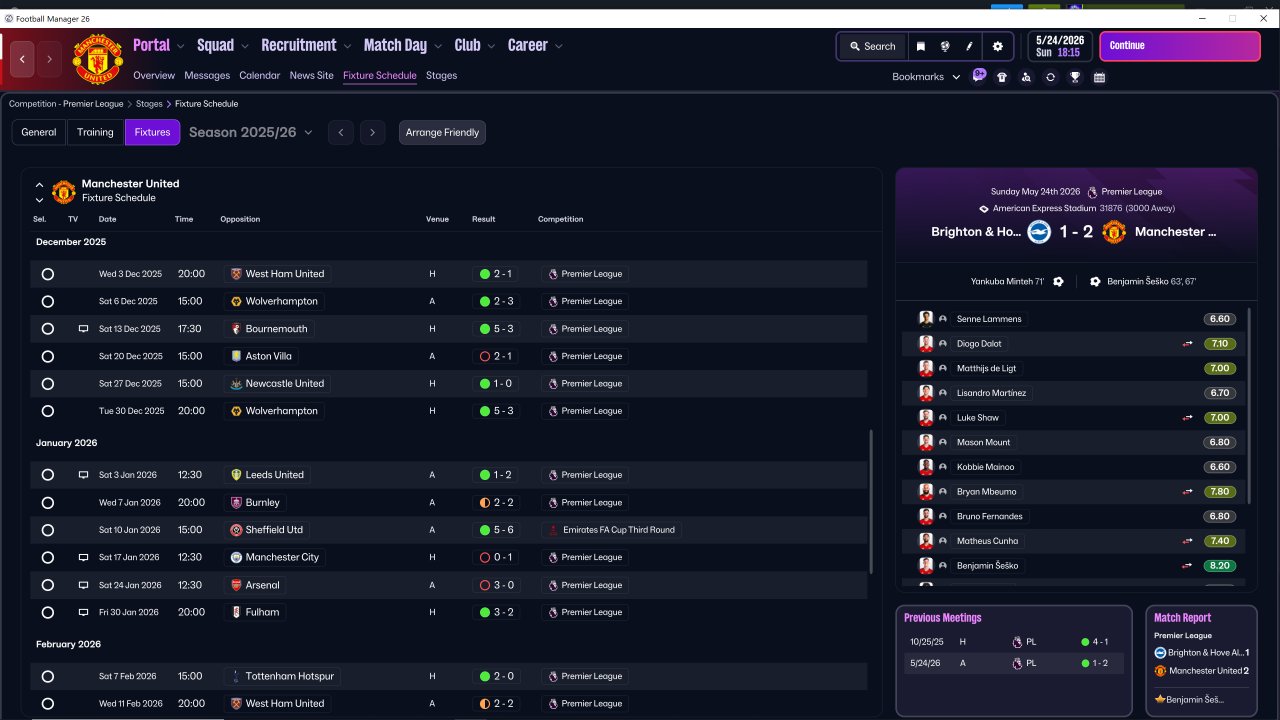This screenshot has height=720, width=1280.
Task: Click the circular refresh arrows icon
Action: [1050, 77]
